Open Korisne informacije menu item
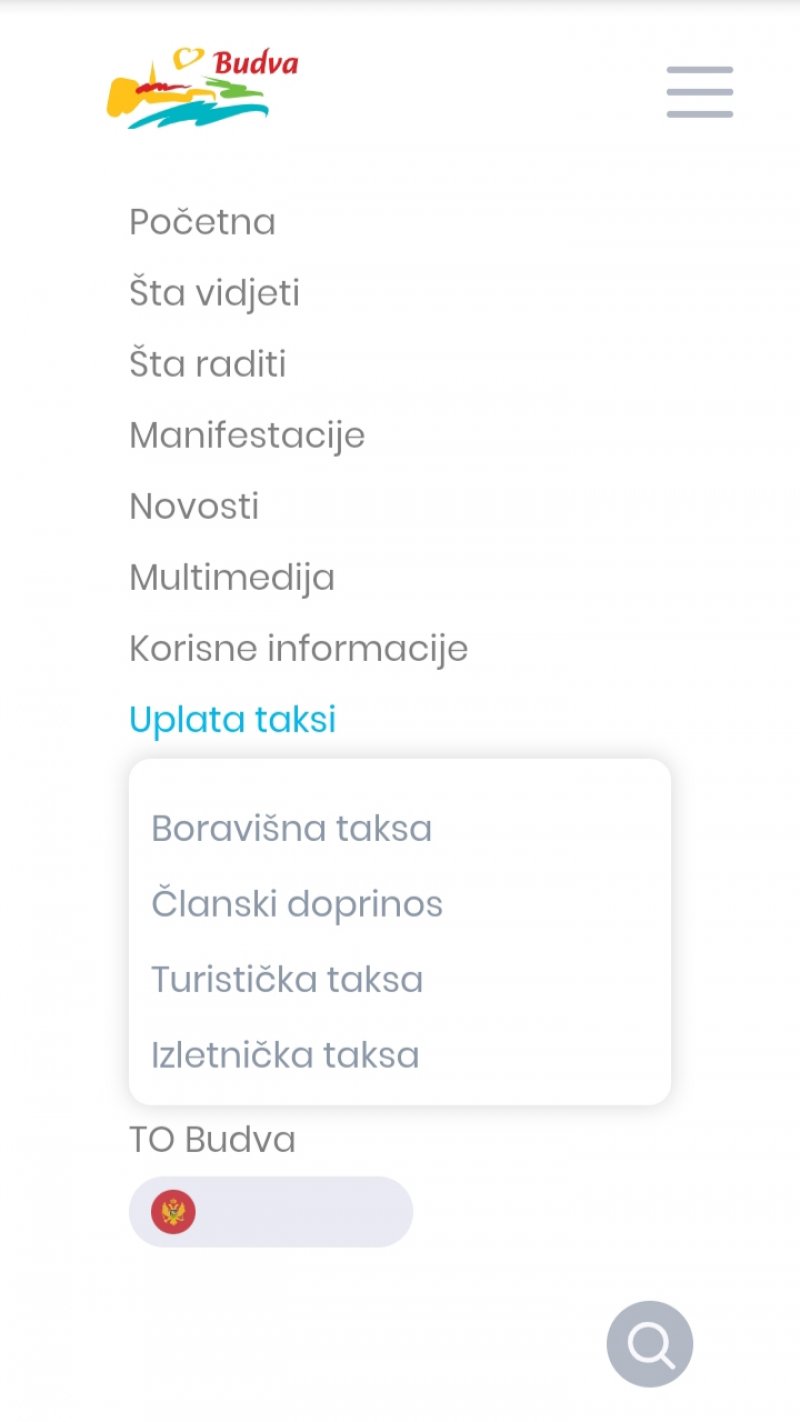This screenshot has height=1422, width=800. coord(298,649)
